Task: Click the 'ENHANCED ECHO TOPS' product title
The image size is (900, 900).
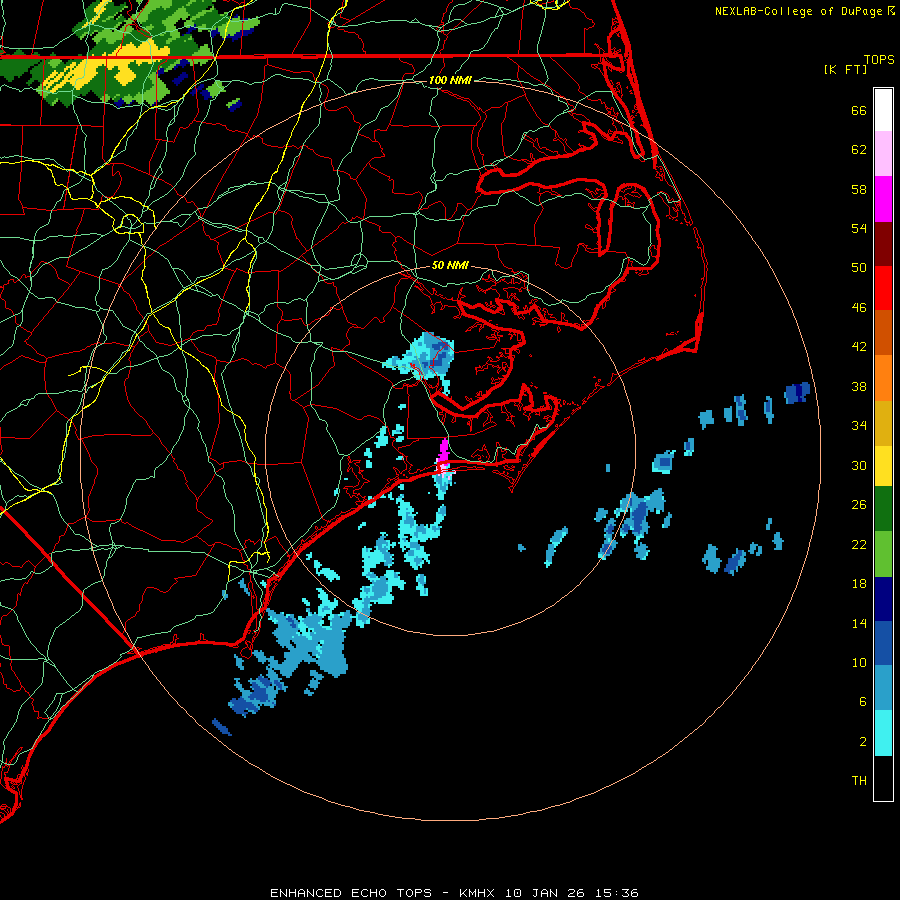Action: (x=351, y=893)
